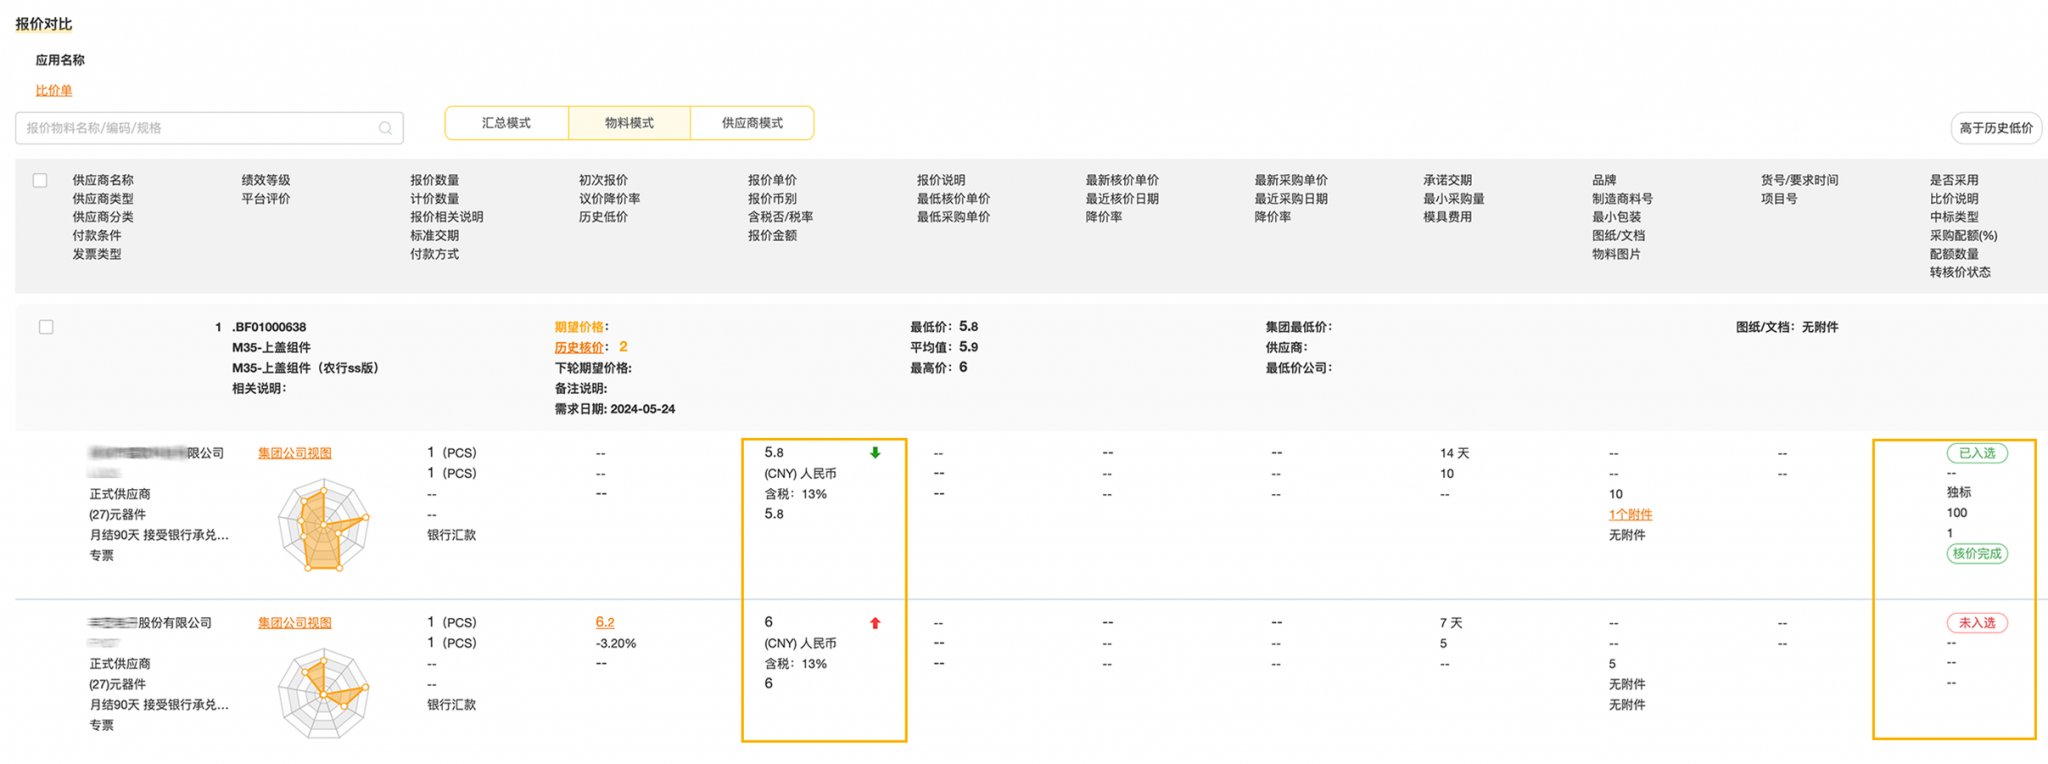
Task: Toggle select-all checkbox in table header
Action: [x=40, y=181]
